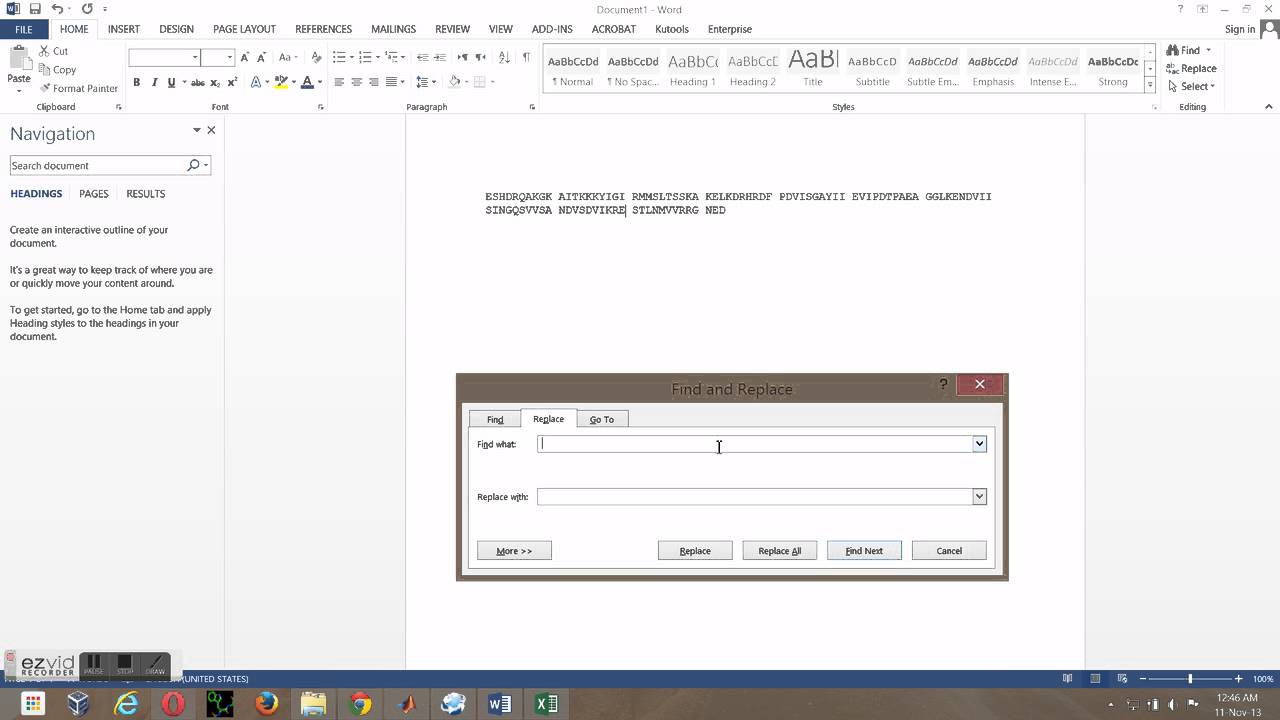Viewport: 1280px width, 720px height.
Task: Click into the Find what field
Action: [x=755, y=444]
